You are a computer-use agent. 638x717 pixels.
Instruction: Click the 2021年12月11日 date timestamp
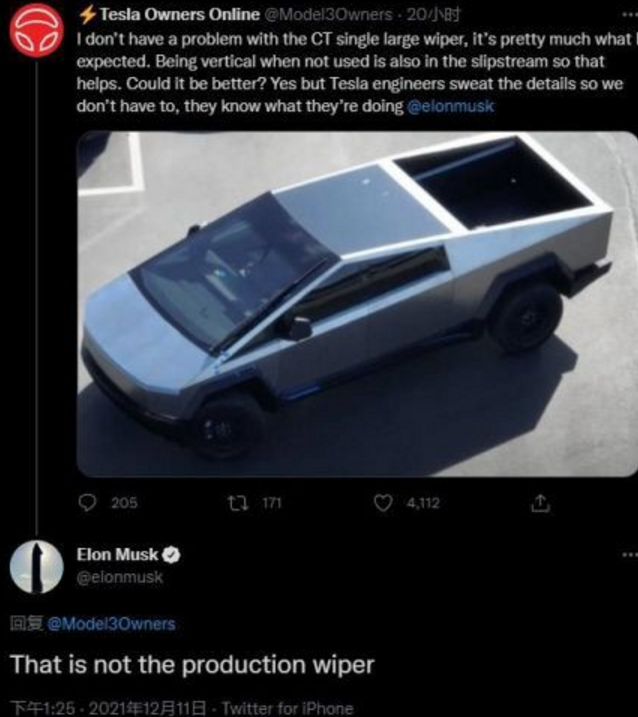tap(147, 708)
